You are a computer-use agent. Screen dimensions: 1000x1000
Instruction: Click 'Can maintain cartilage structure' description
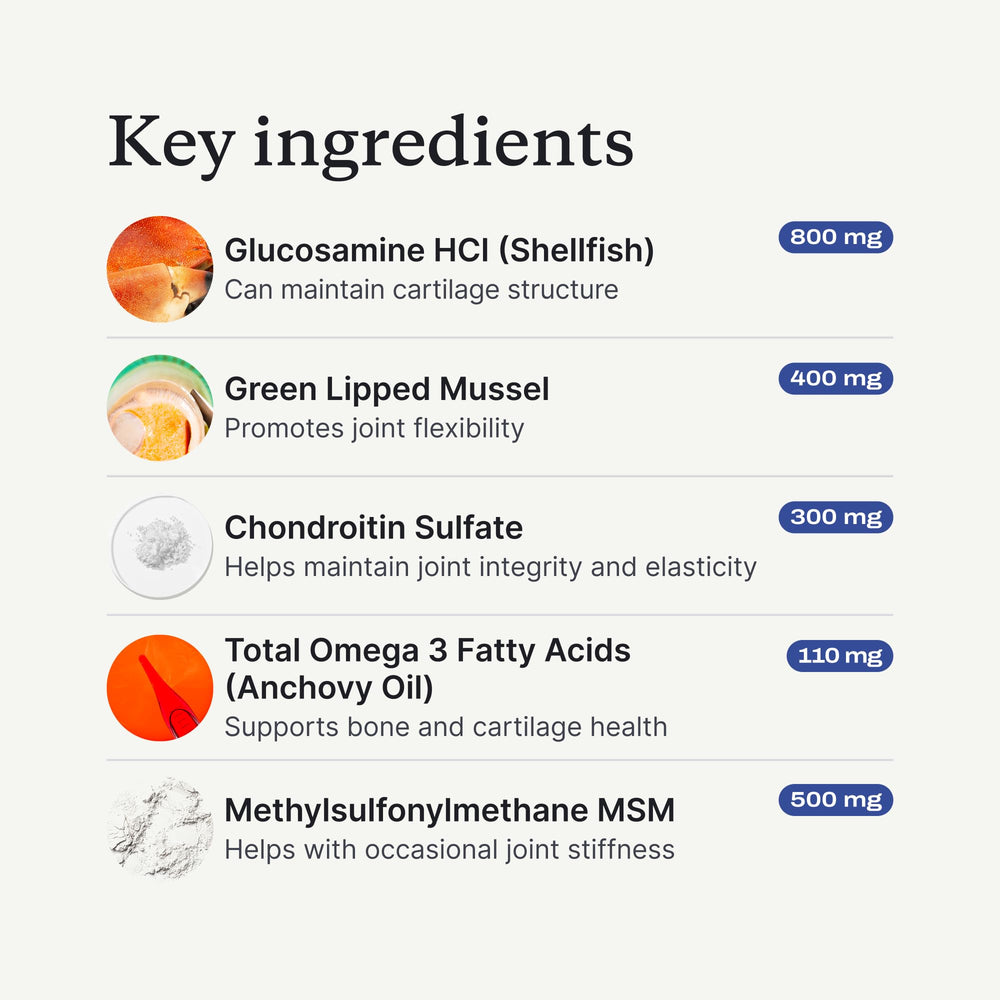422,290
